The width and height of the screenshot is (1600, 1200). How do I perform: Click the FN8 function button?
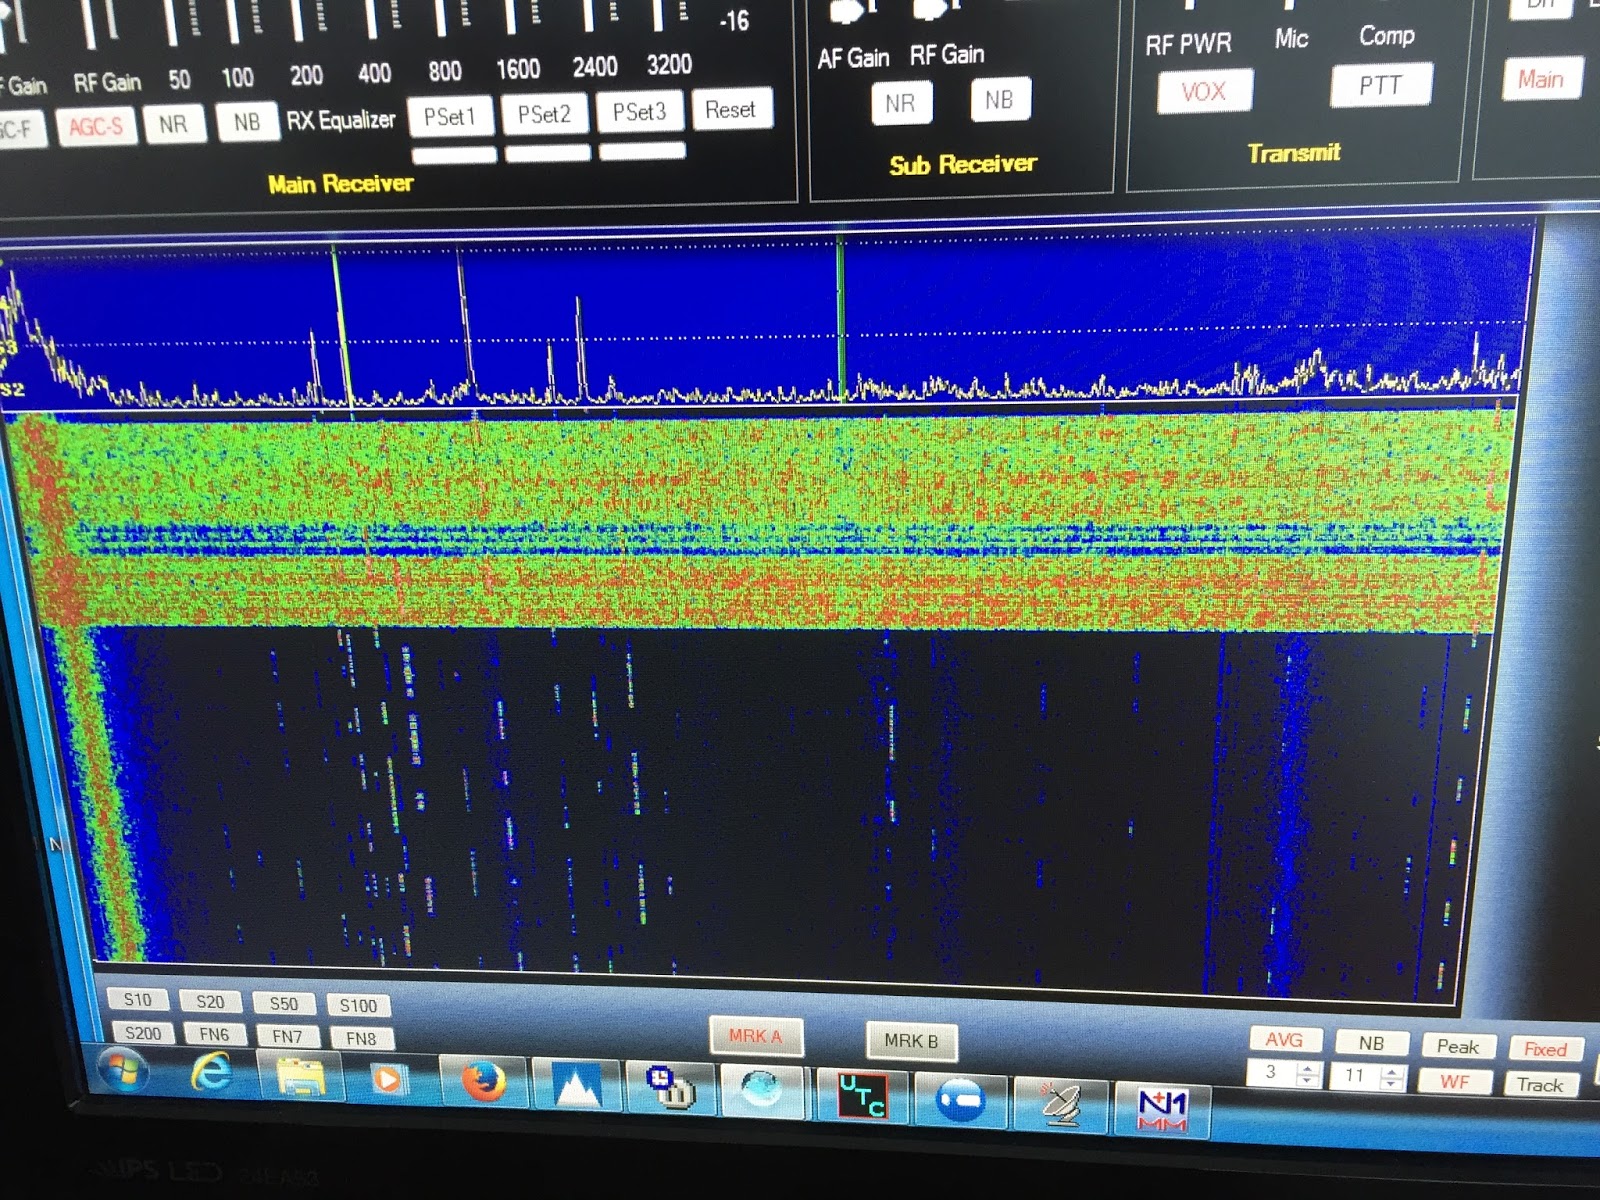[x=362, y=1038]
